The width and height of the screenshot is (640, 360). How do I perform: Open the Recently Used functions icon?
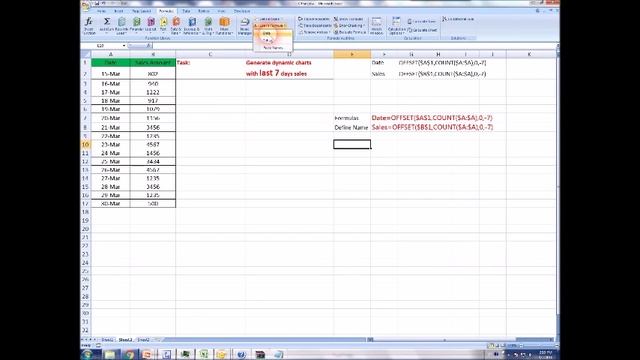(121, 25)
